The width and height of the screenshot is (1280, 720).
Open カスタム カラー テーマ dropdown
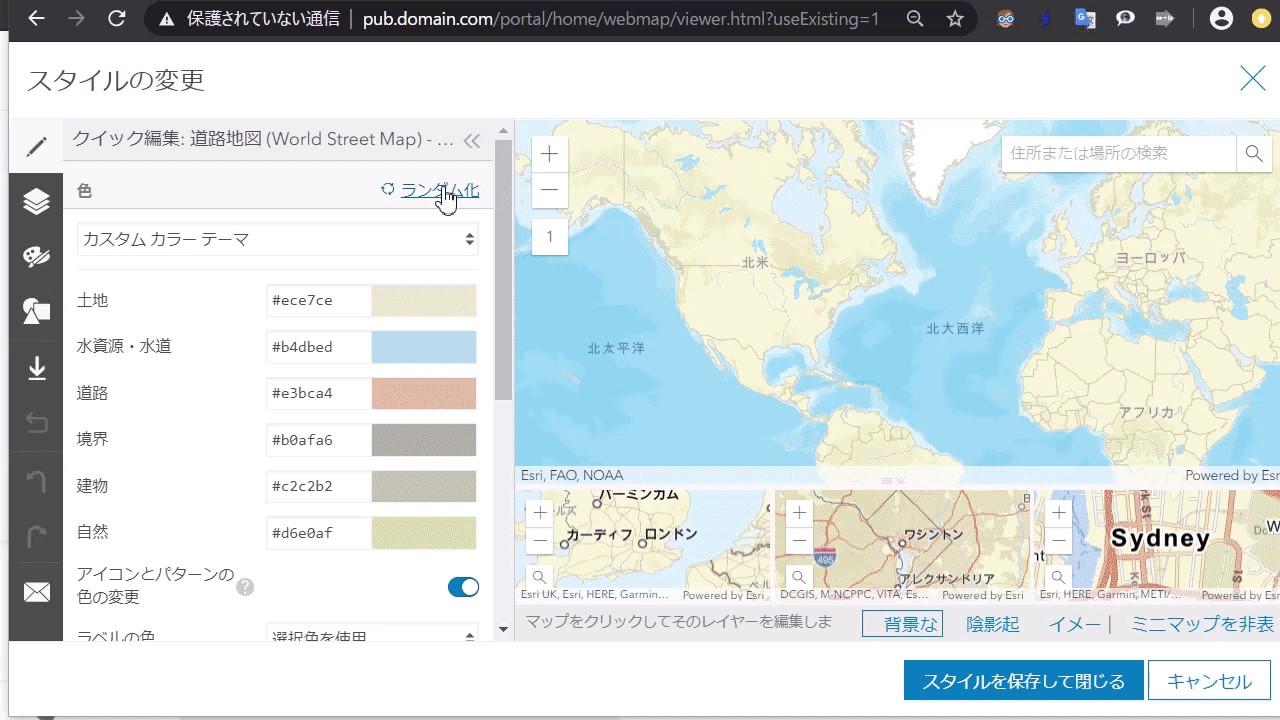(x=277, y=239)
